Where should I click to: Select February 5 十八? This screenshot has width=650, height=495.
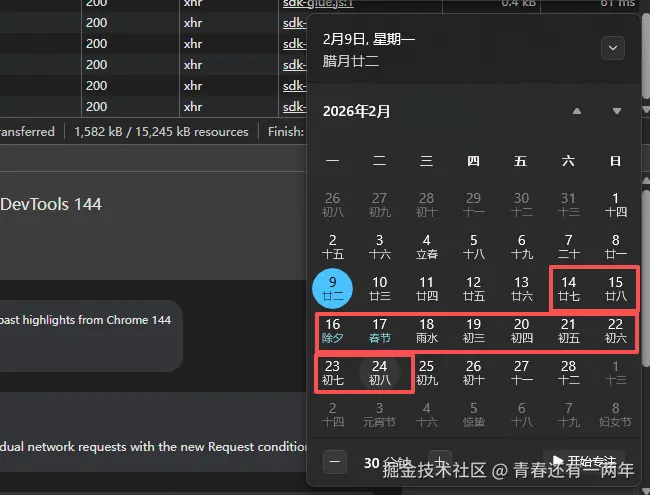click(x=473, y=246)
